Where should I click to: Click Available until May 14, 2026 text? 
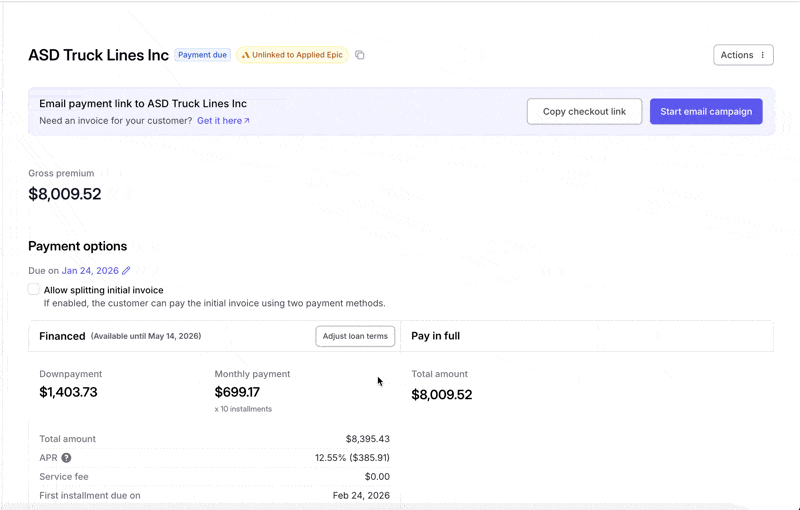(x=146, y=336)
